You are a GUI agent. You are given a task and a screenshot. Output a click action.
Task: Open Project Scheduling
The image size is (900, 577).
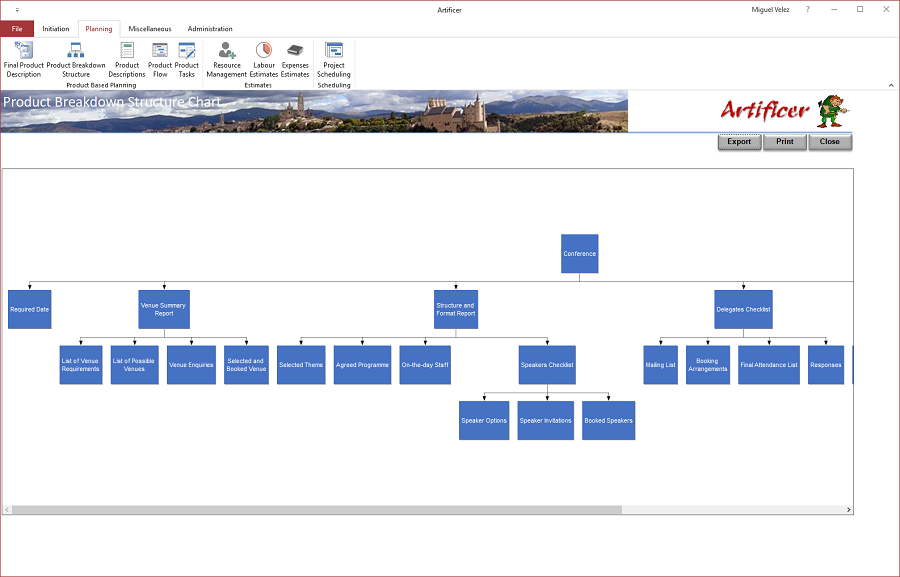click(x=333, y=60)
